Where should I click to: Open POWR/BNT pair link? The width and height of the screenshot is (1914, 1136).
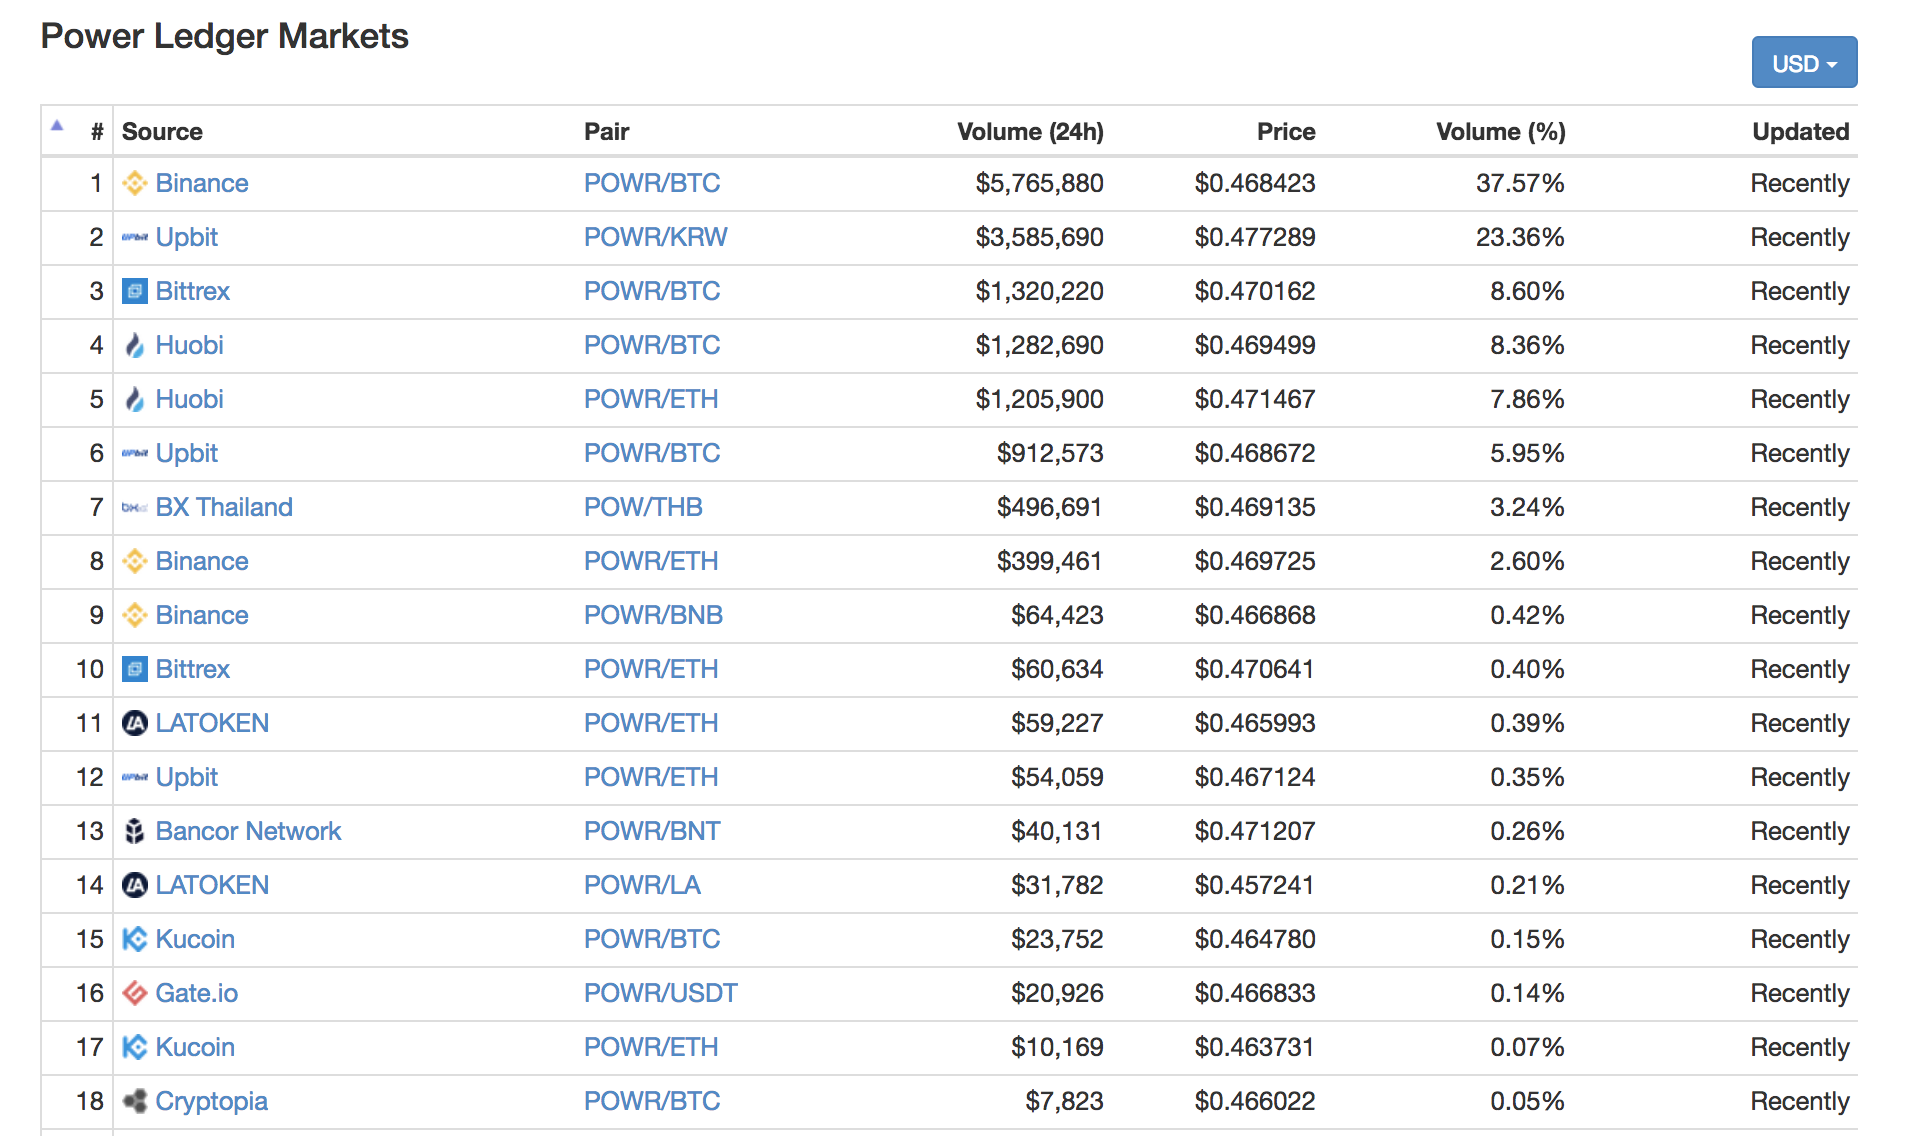point(652,831)
